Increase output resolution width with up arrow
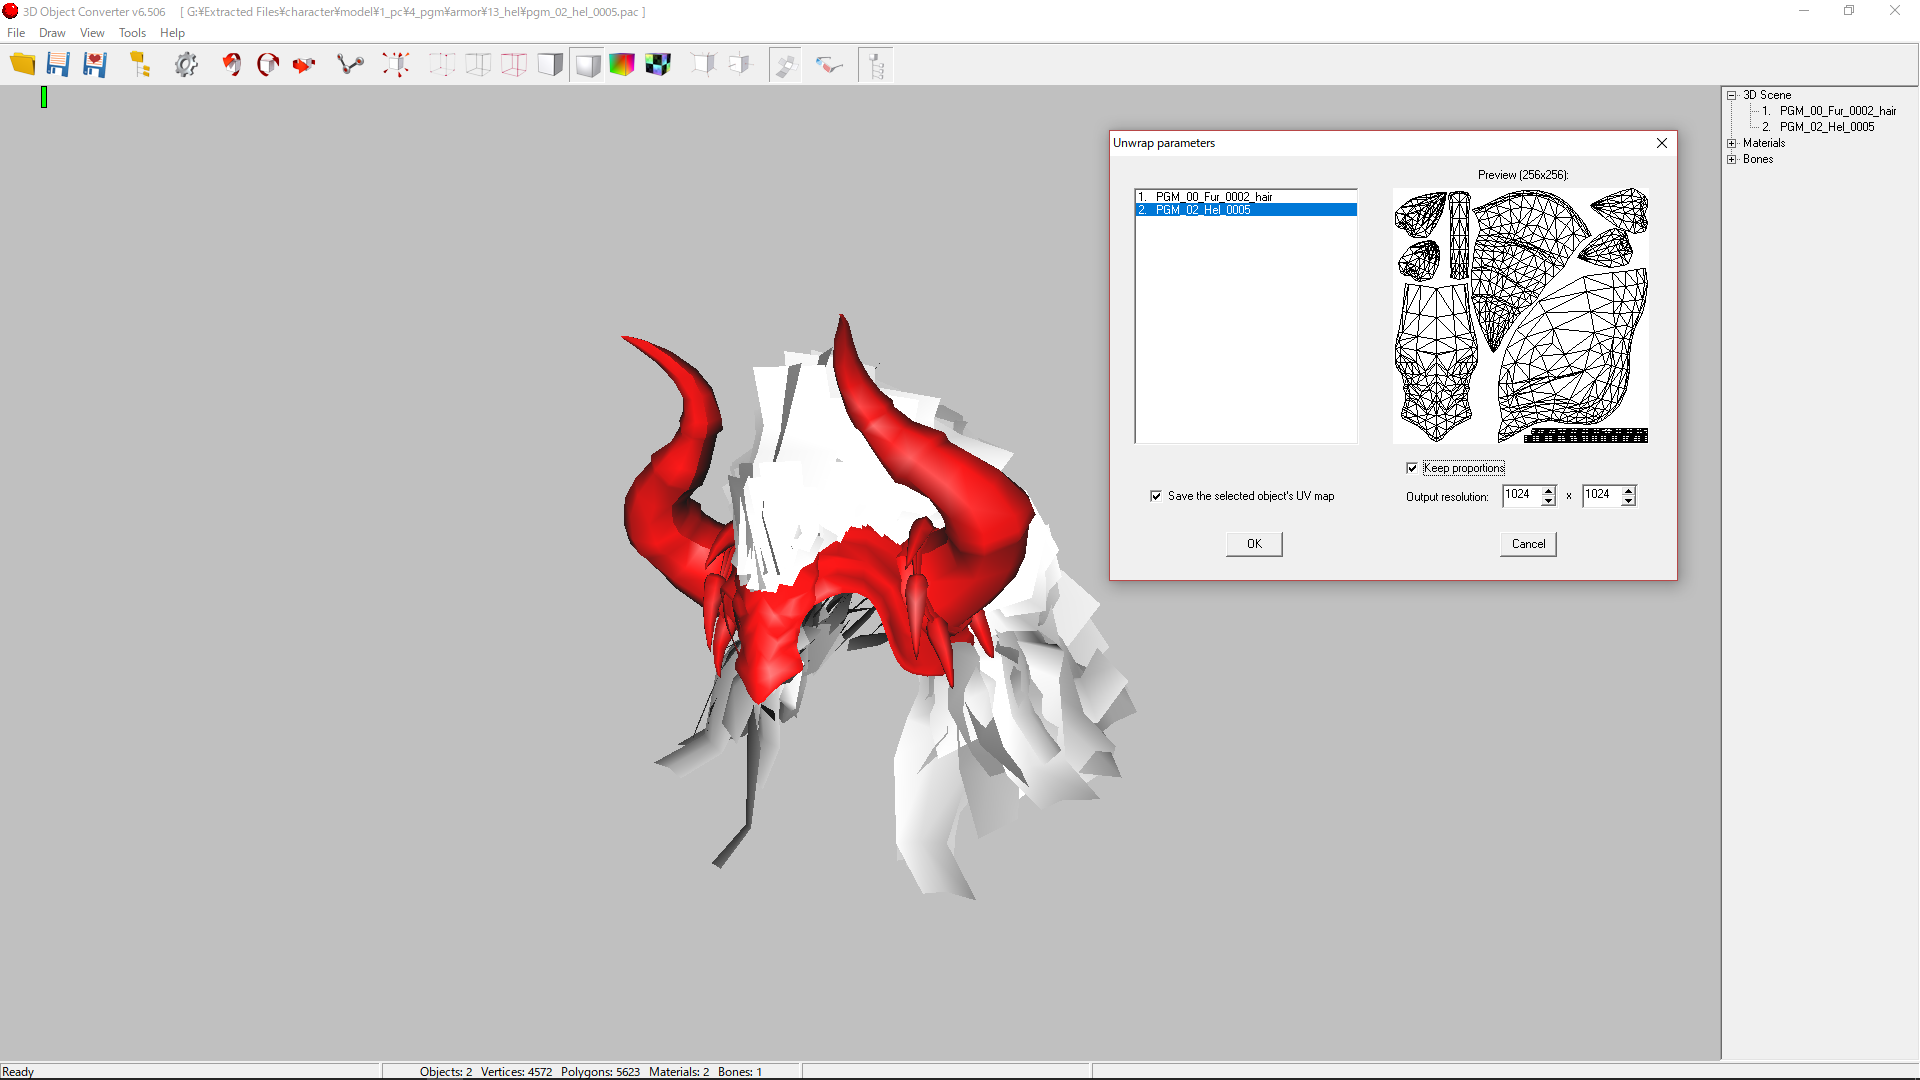This screenshot has height=1080, width=1920. coord(1549,490)
